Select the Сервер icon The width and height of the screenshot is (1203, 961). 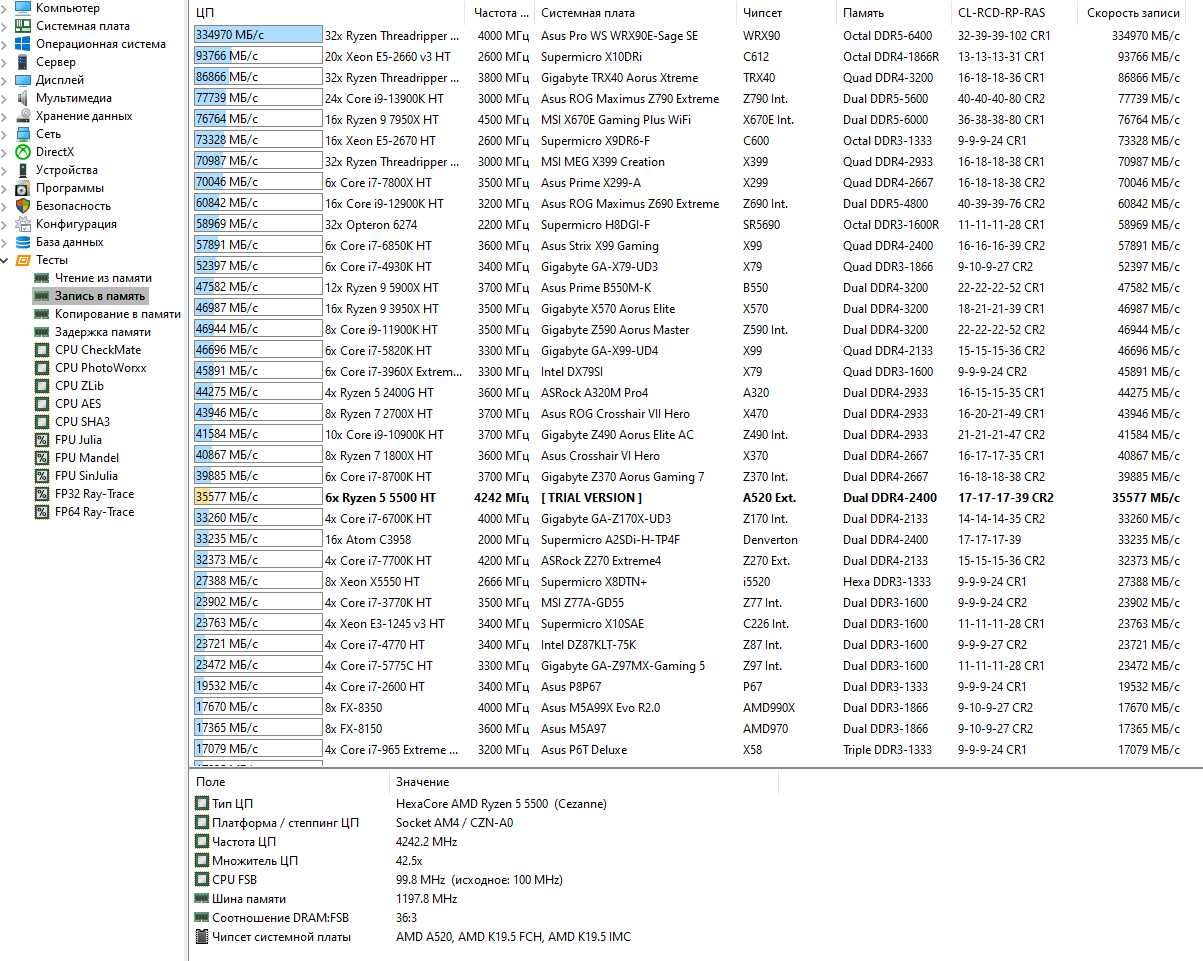pos(22,62)
